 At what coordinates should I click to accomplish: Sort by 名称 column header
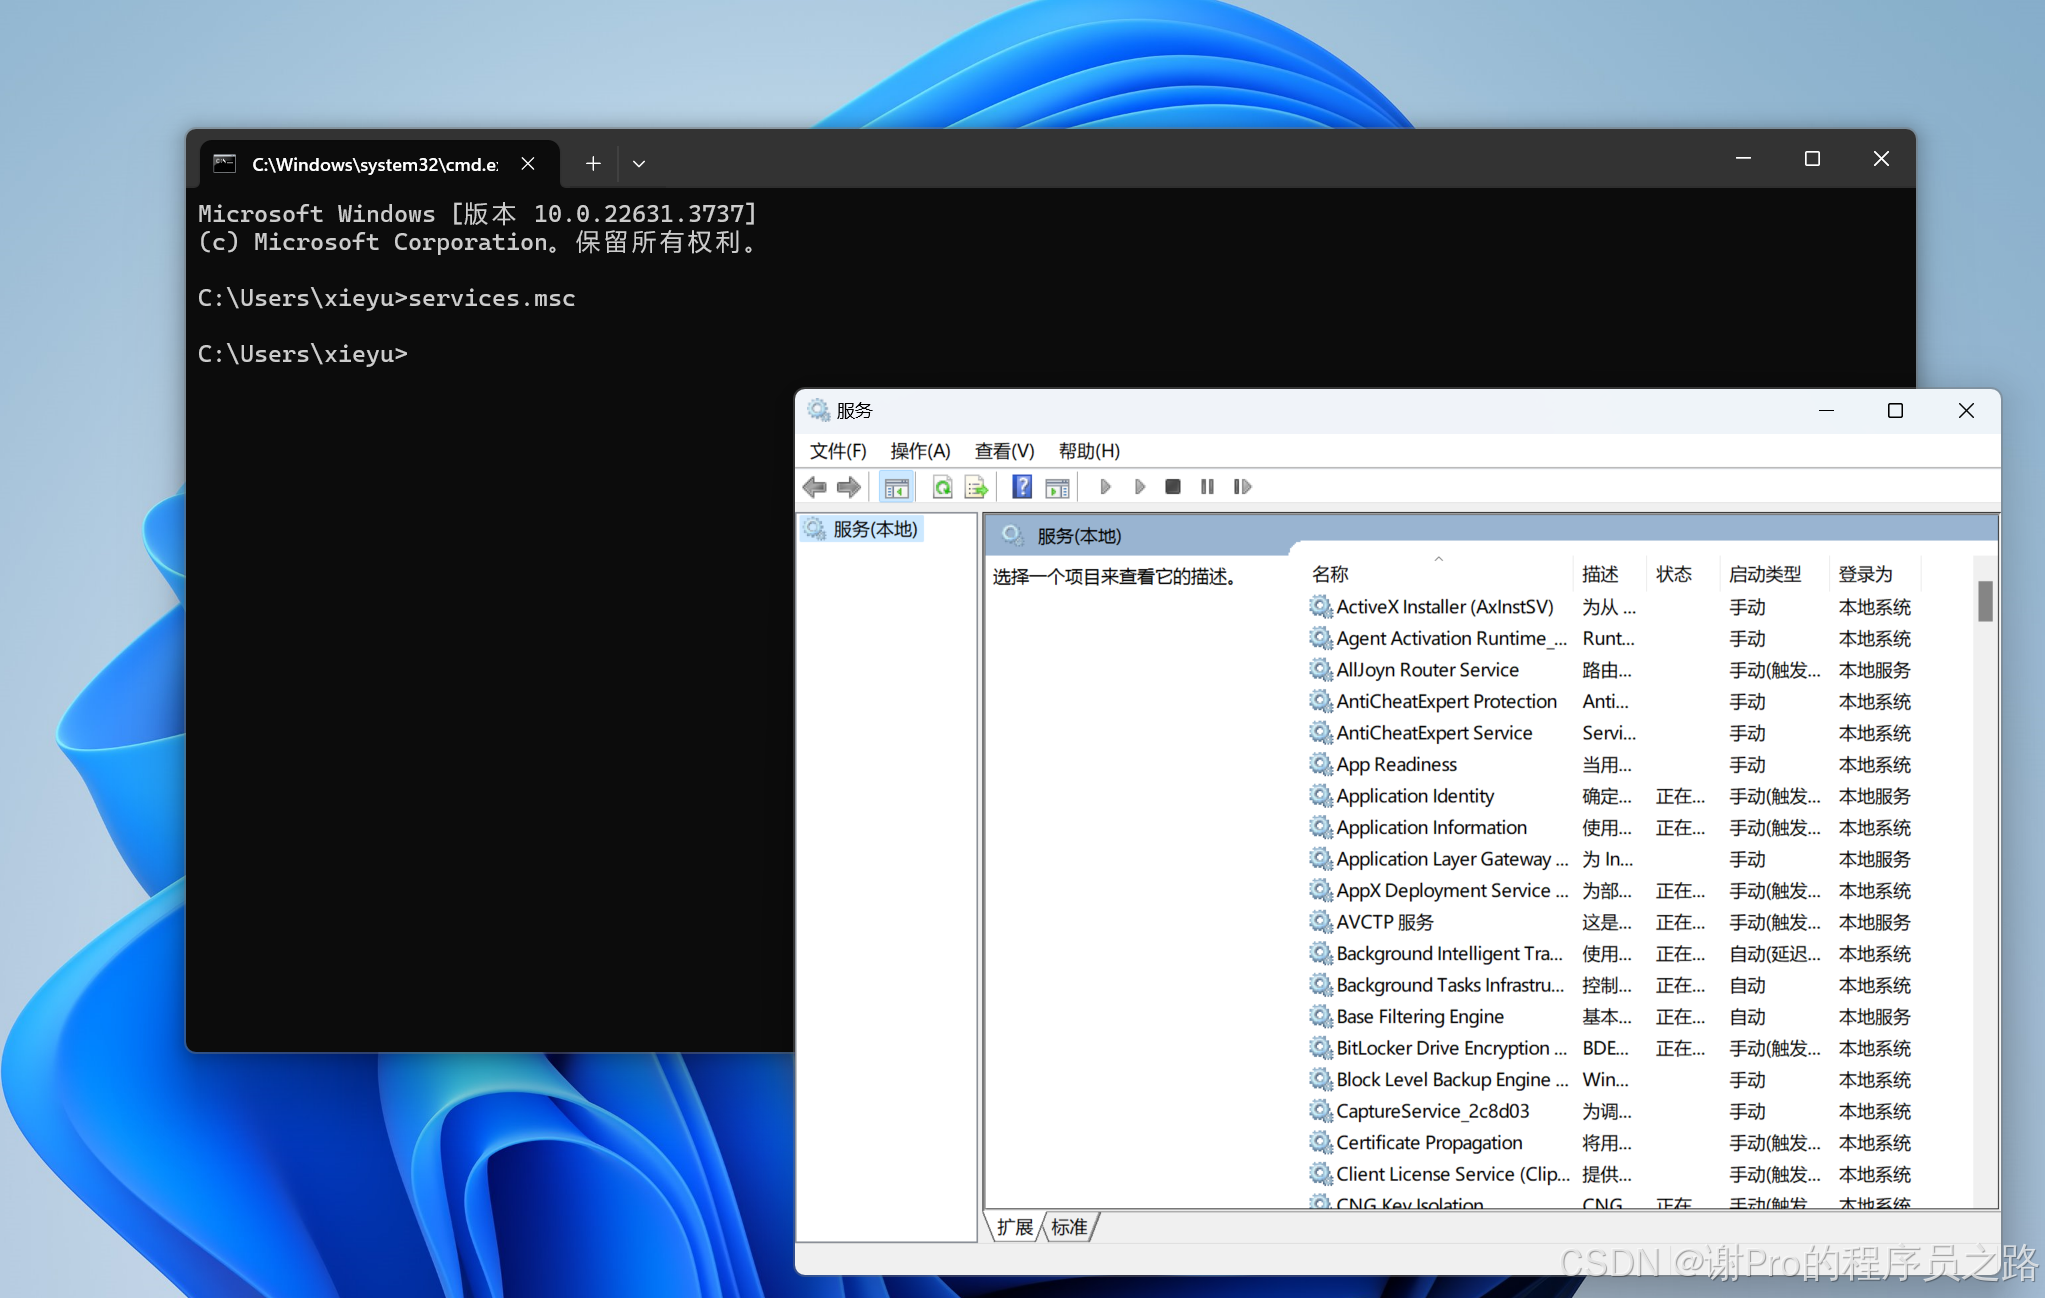pos(1331,574)
